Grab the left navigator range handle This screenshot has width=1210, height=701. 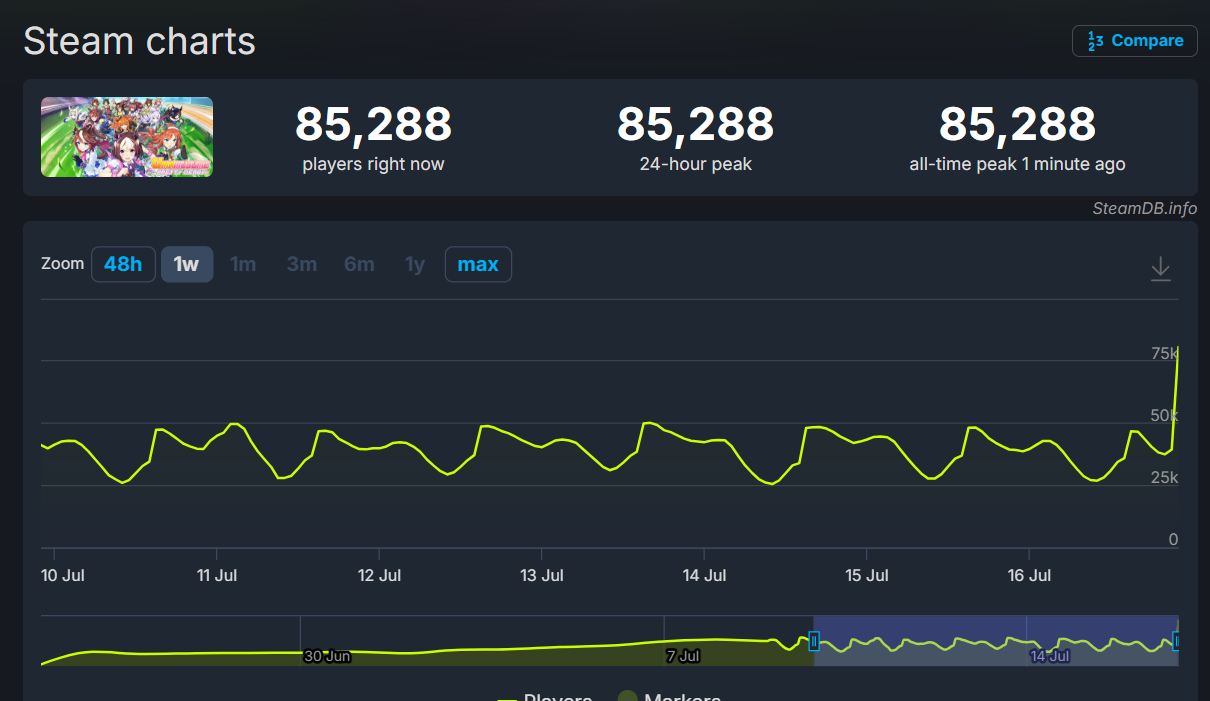pyautogui.click(x=814, y=641)
